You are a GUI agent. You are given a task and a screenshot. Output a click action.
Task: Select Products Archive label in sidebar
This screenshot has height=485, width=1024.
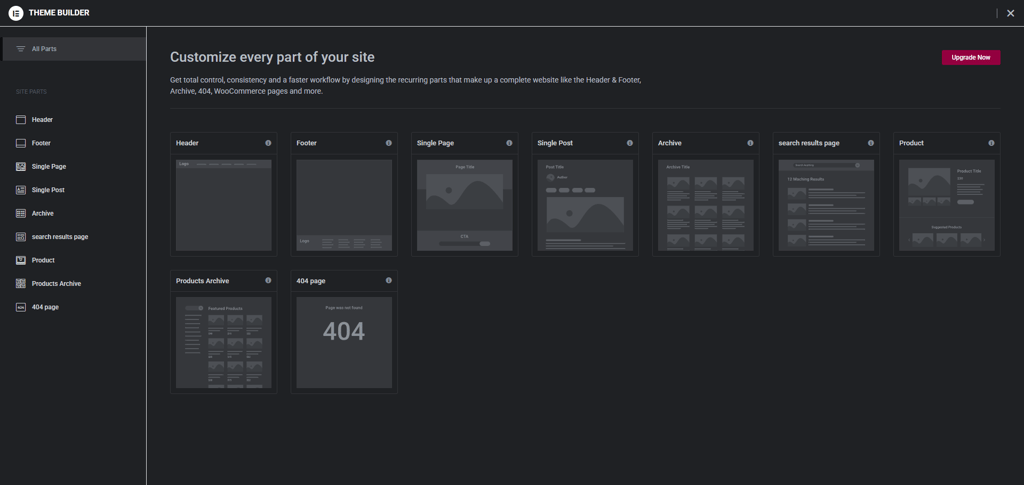click(x=57, y=283)
